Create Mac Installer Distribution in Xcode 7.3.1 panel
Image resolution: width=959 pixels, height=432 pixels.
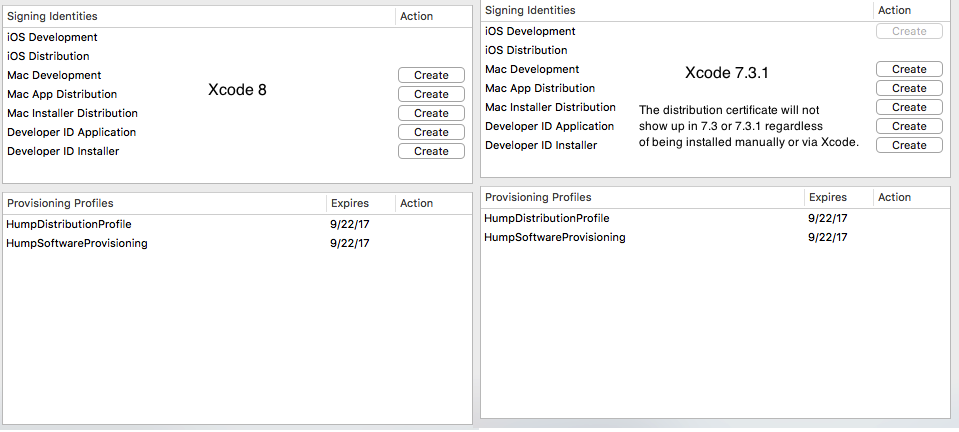click(909, 107)
